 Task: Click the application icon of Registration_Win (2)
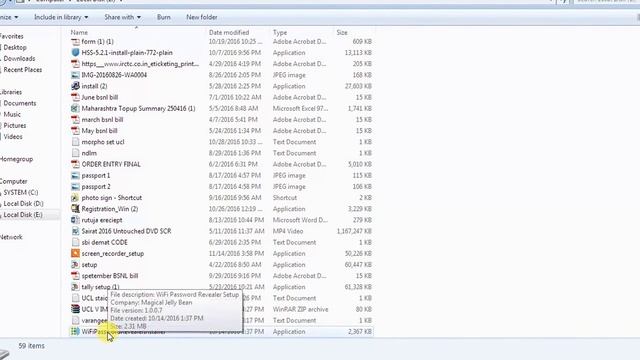[x=75, y=209]
